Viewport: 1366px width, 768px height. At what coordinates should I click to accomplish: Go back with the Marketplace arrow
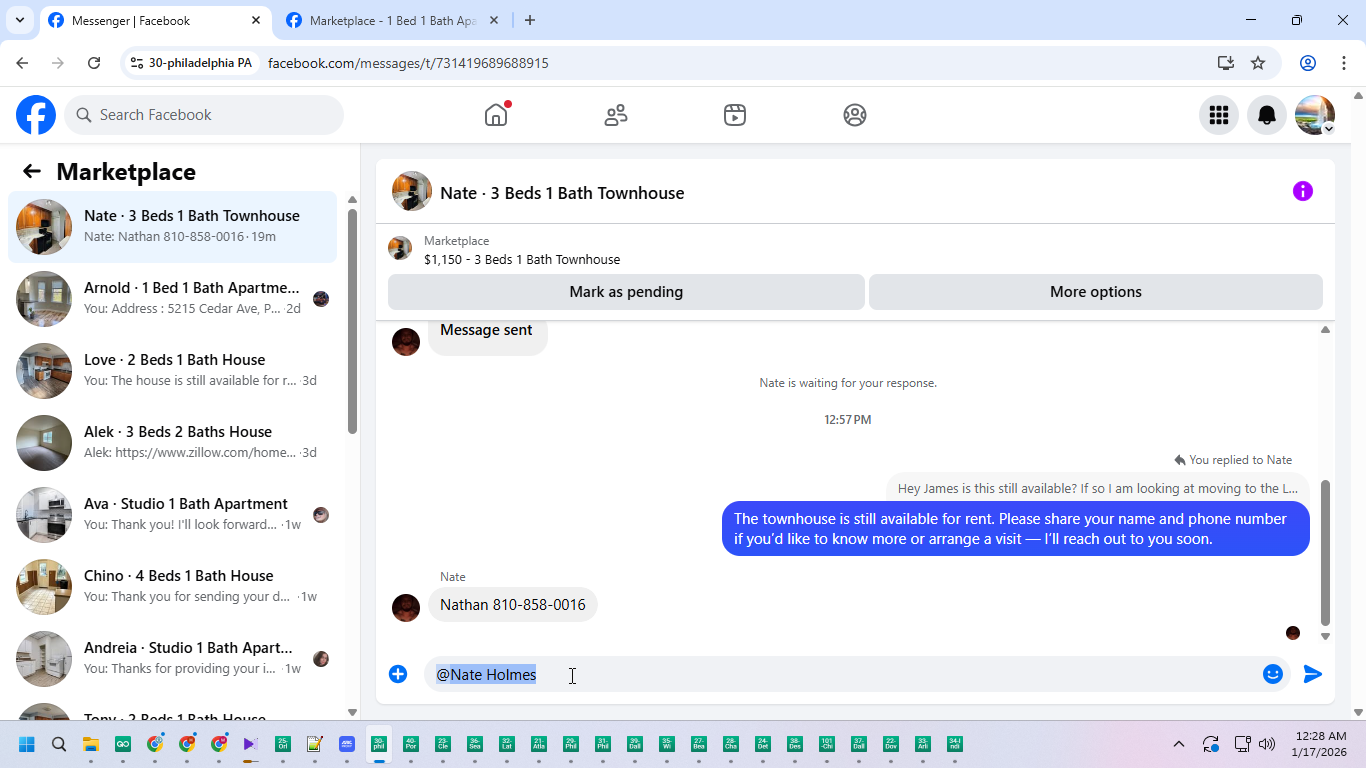(x=32, y=171)
